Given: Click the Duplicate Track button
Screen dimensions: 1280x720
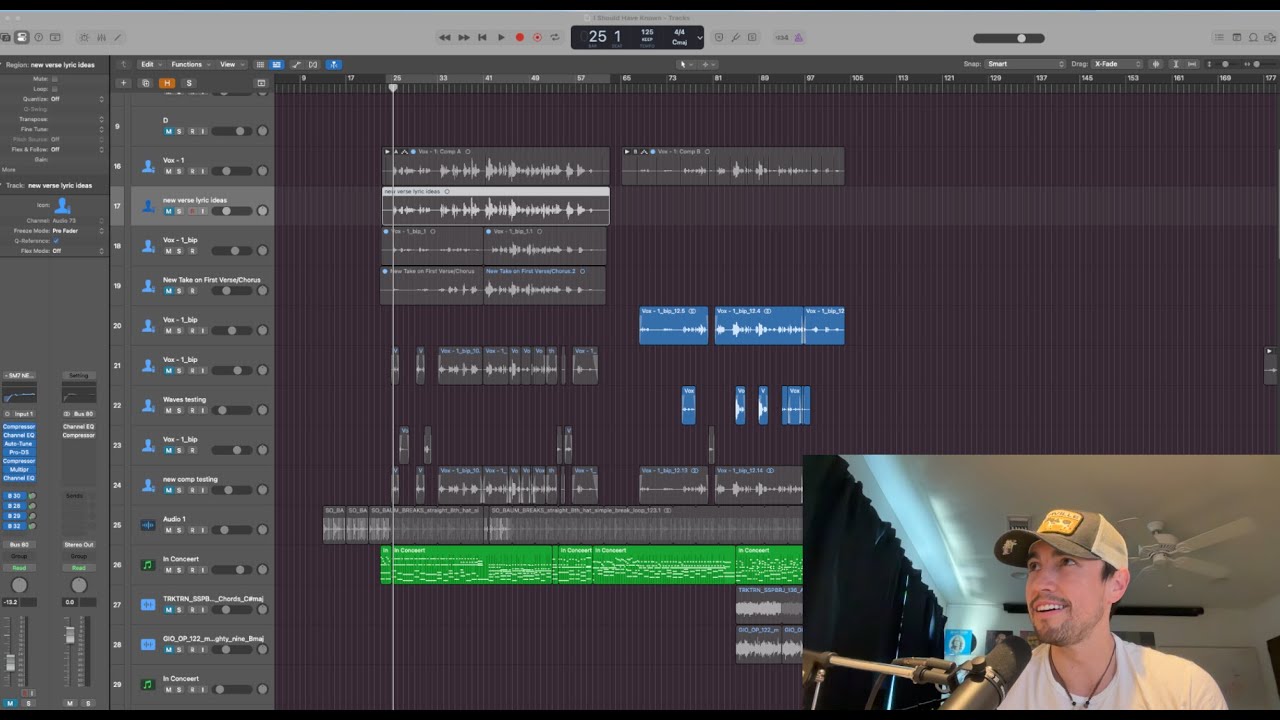Looking at the screenshot, I should 145,83.
